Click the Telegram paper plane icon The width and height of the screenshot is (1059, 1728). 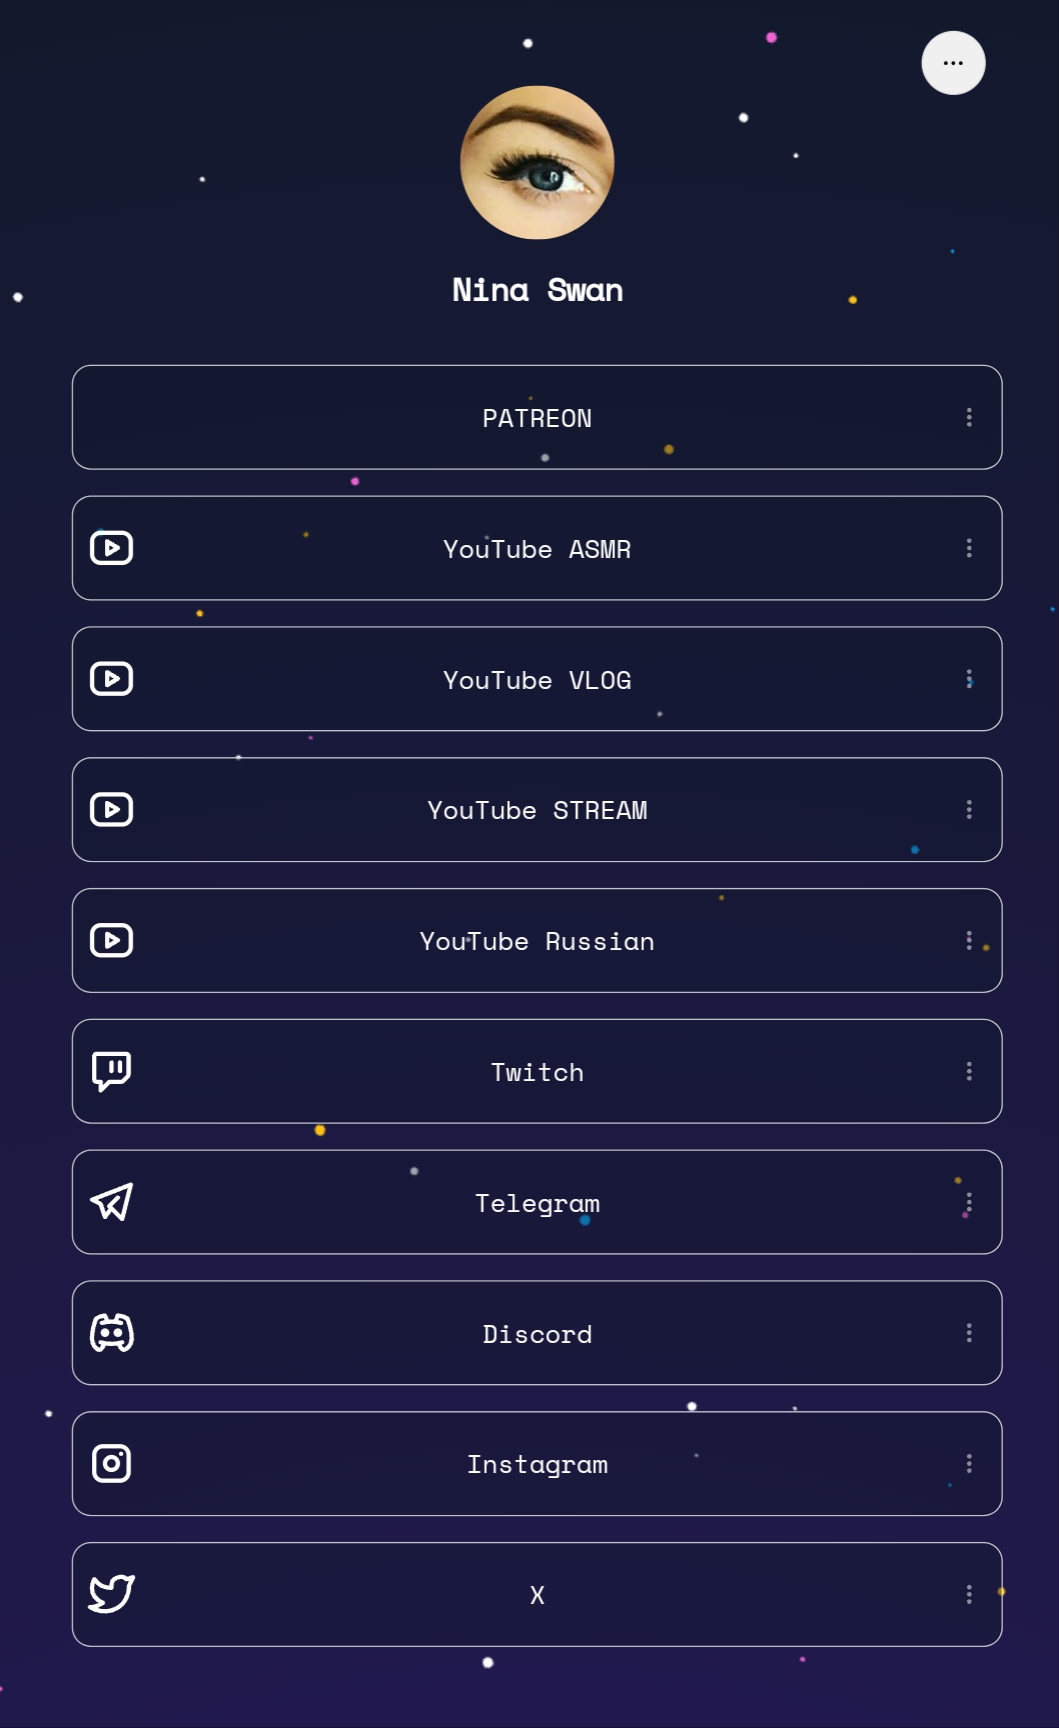[112, 1202]
